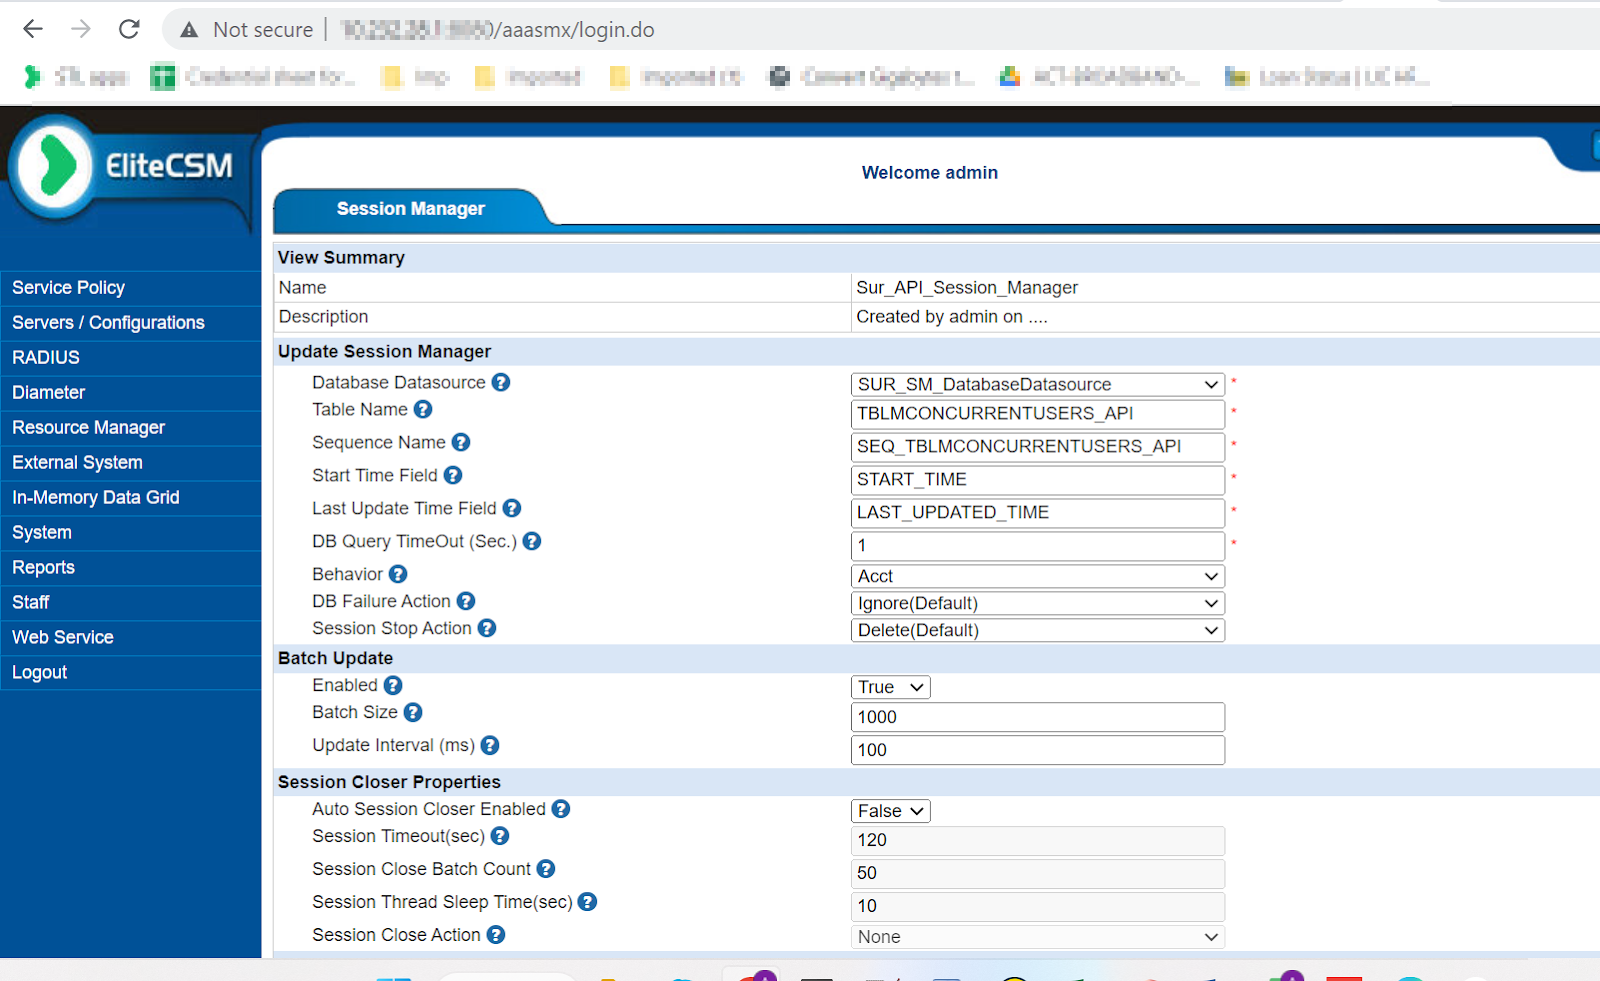Click Session Thread Sleep Time field

click(1038, 907)
